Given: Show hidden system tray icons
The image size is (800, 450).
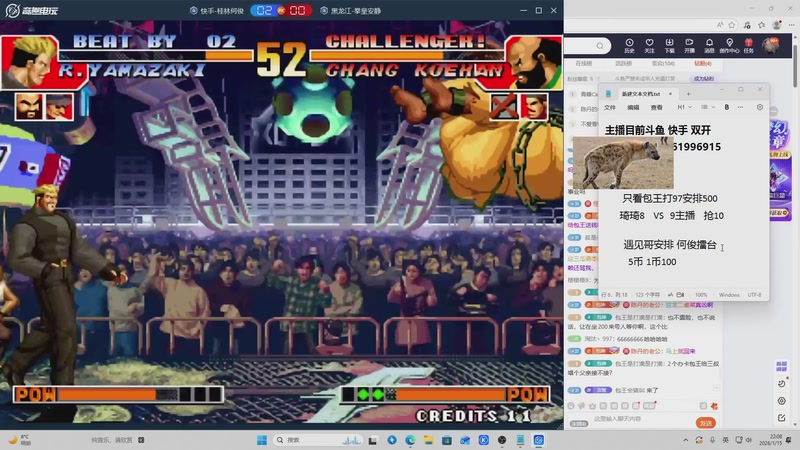Looking at the screenshot, I should point(685,440).
